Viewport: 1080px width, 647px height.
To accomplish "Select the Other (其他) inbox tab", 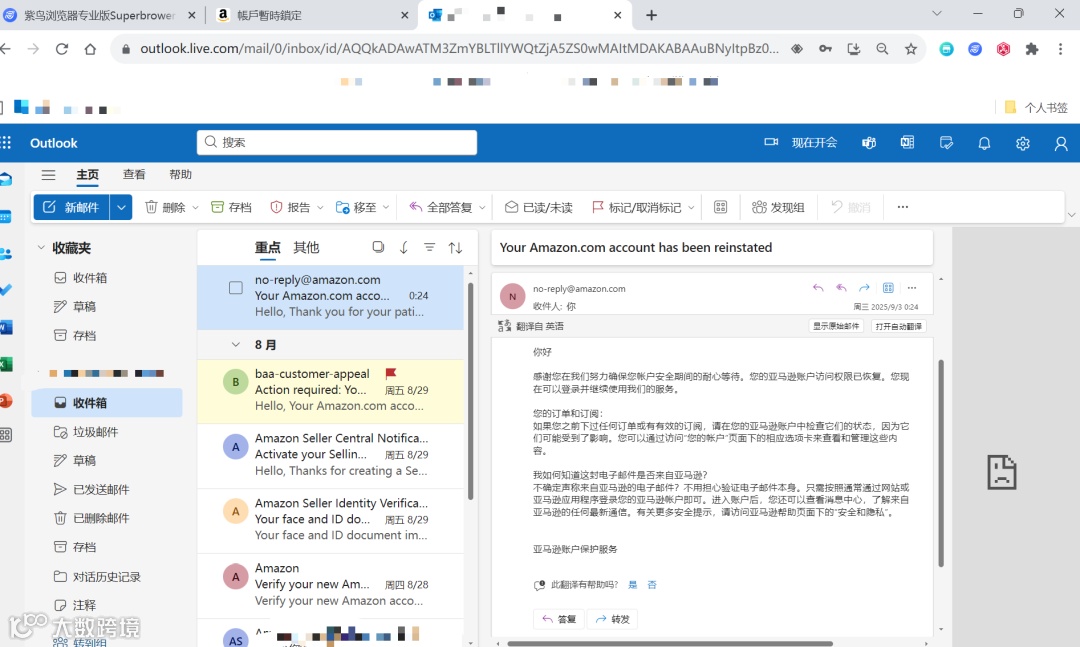I will click(306, 247).
